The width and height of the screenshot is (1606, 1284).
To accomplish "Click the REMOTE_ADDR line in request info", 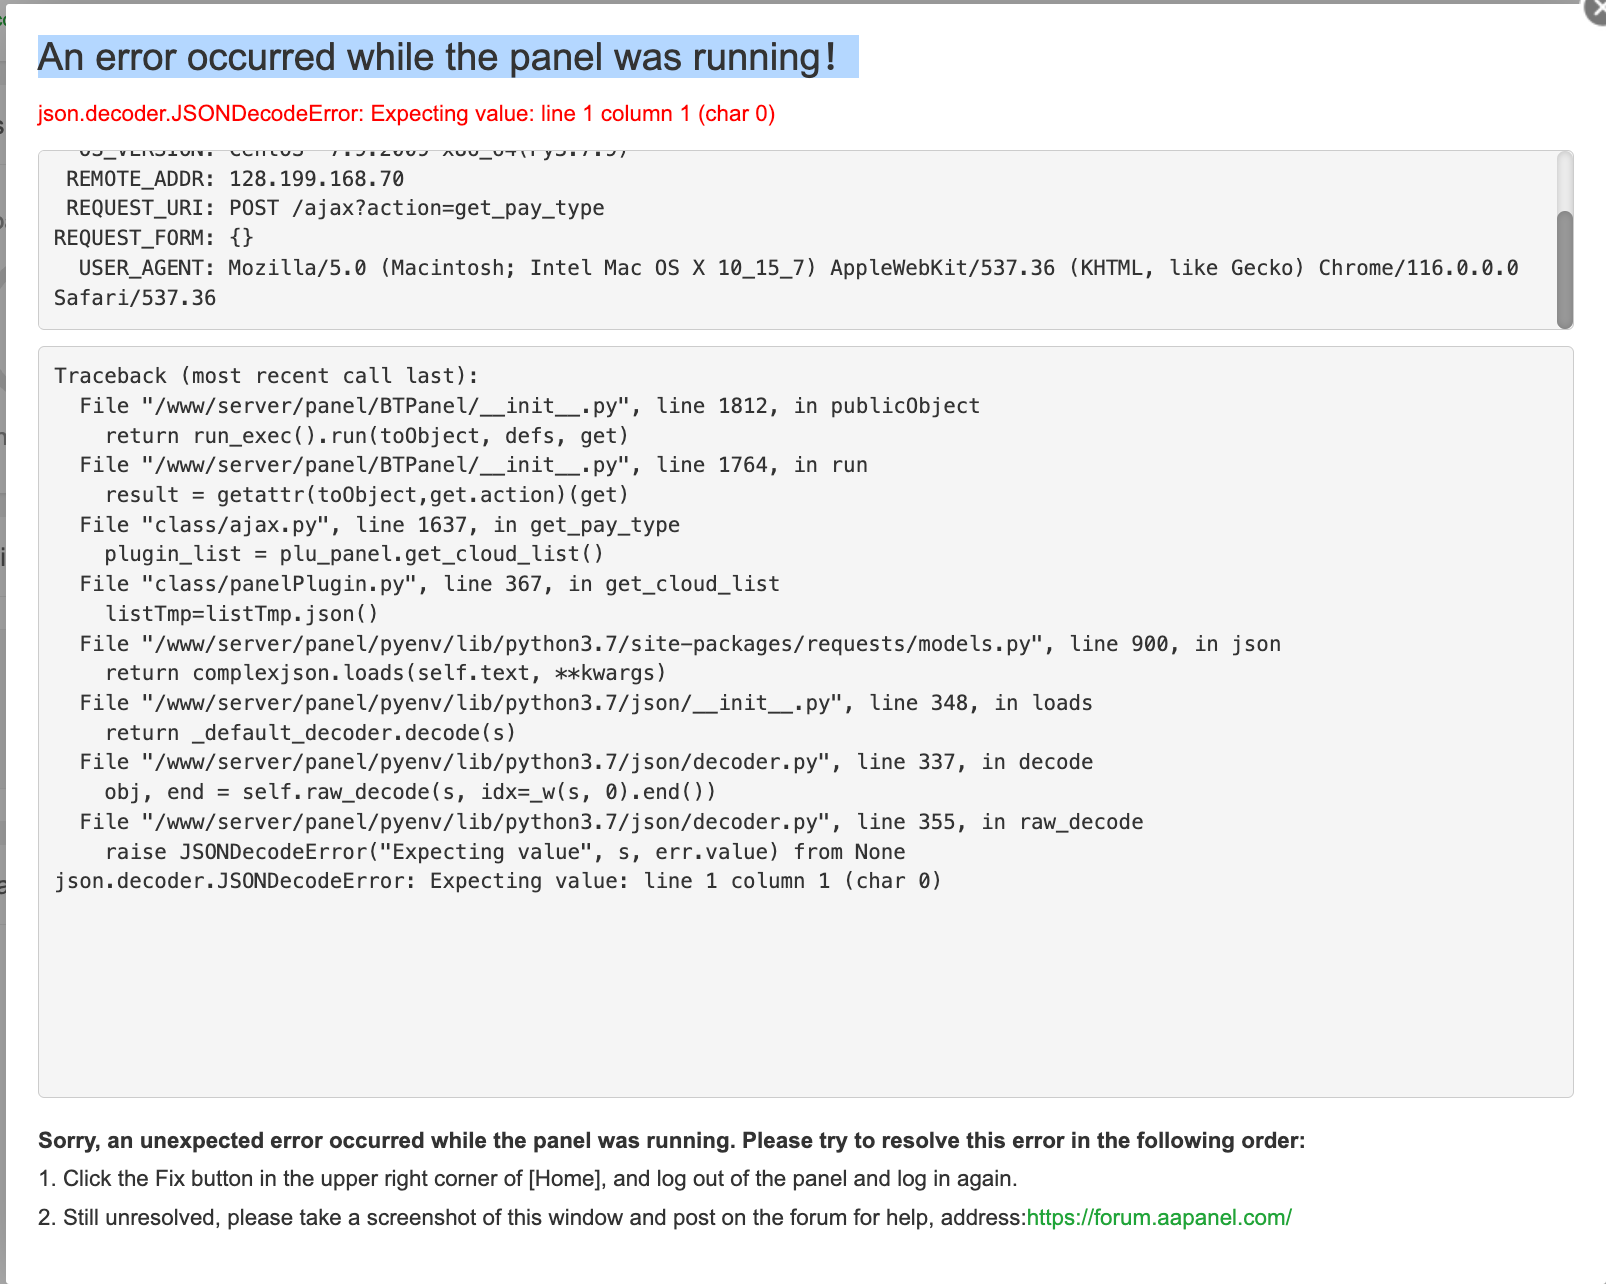I will [235, 179].
